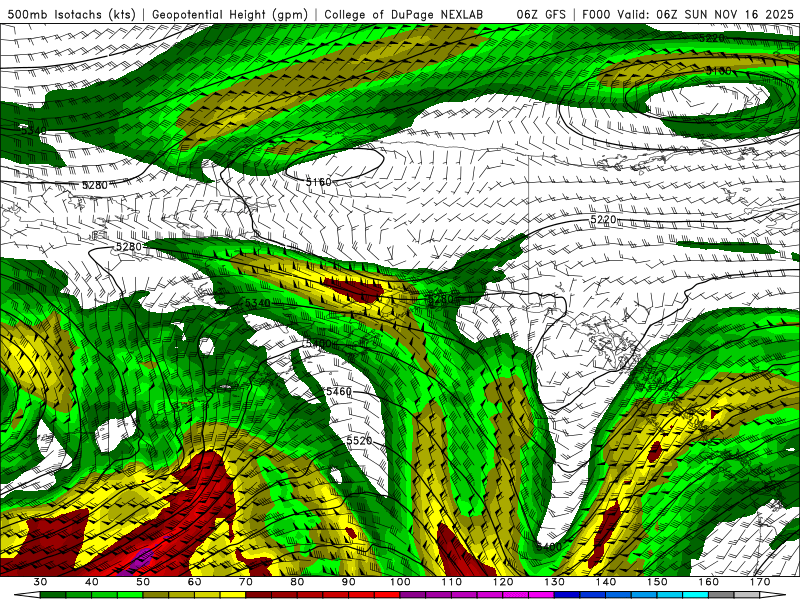This screenshot has width=800, height=600.
Task: Click the "College of DuPage NEXLAB" label
Action: point(404,14)
